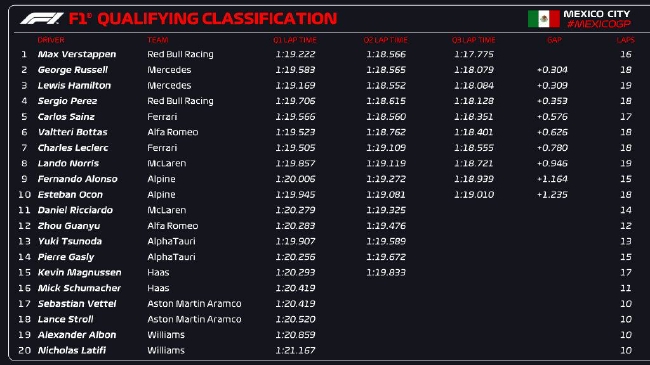Click the Q2 Lap Time header
The height and width of the screenshot is (365, 650).
coord(386,40)
